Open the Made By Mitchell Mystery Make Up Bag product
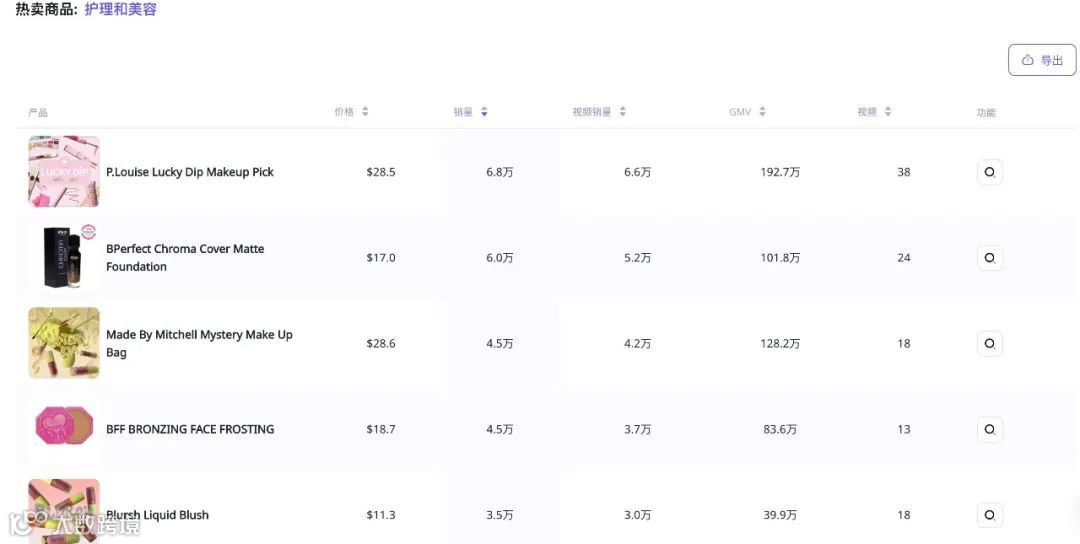This screenshot has width=1080, height=544. point(198,343)
